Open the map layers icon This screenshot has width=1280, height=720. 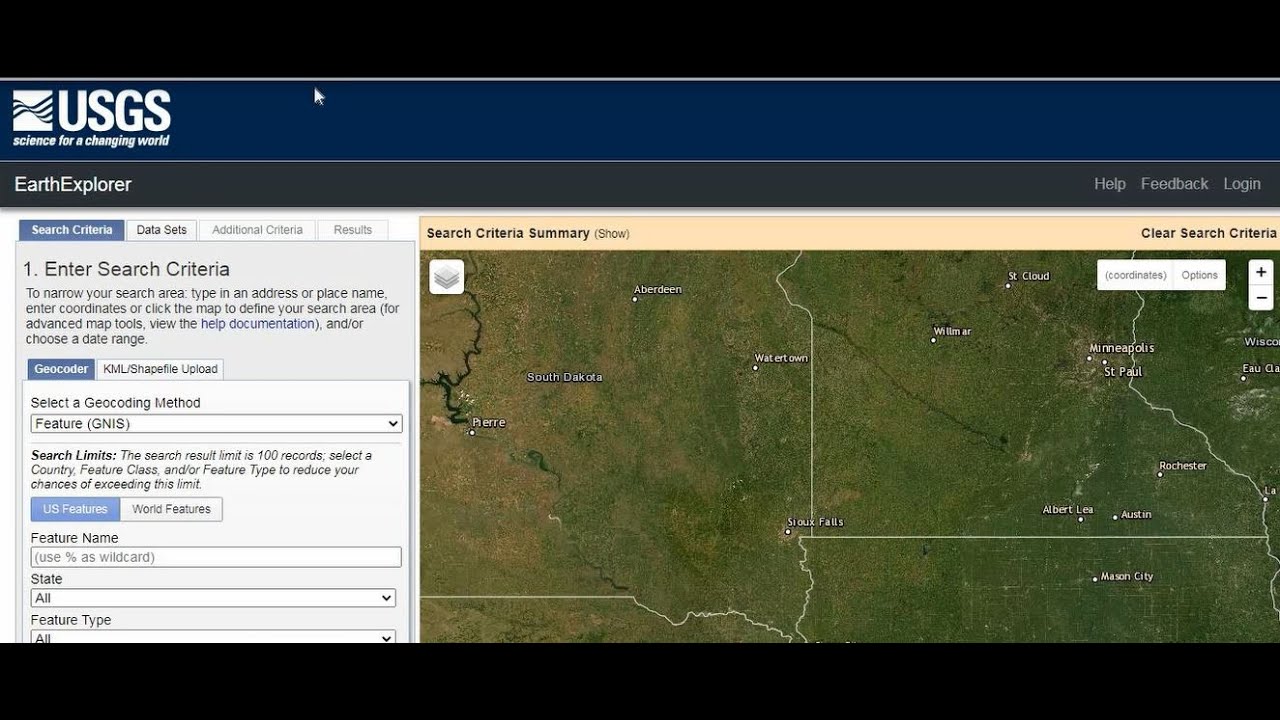447,277
